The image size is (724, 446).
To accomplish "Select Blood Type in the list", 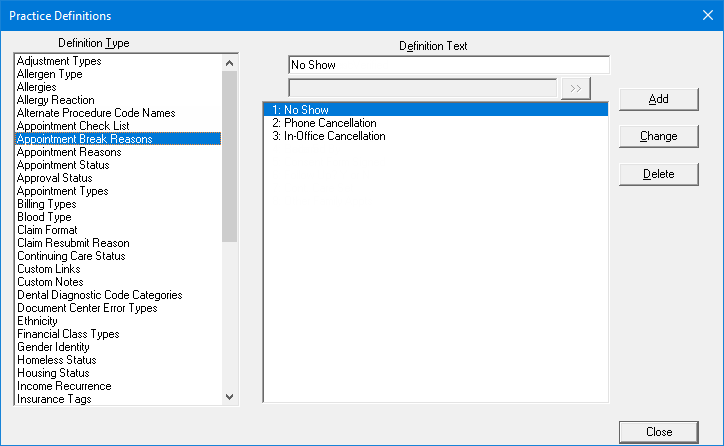I will click(x=118, y=217).
